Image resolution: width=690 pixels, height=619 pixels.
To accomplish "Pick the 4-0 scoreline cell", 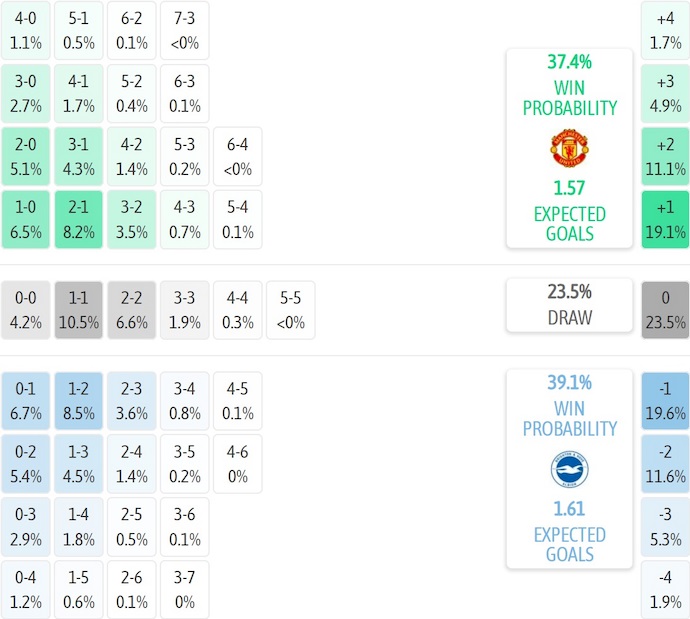I will pyautogui.click(x=26, y=30).
